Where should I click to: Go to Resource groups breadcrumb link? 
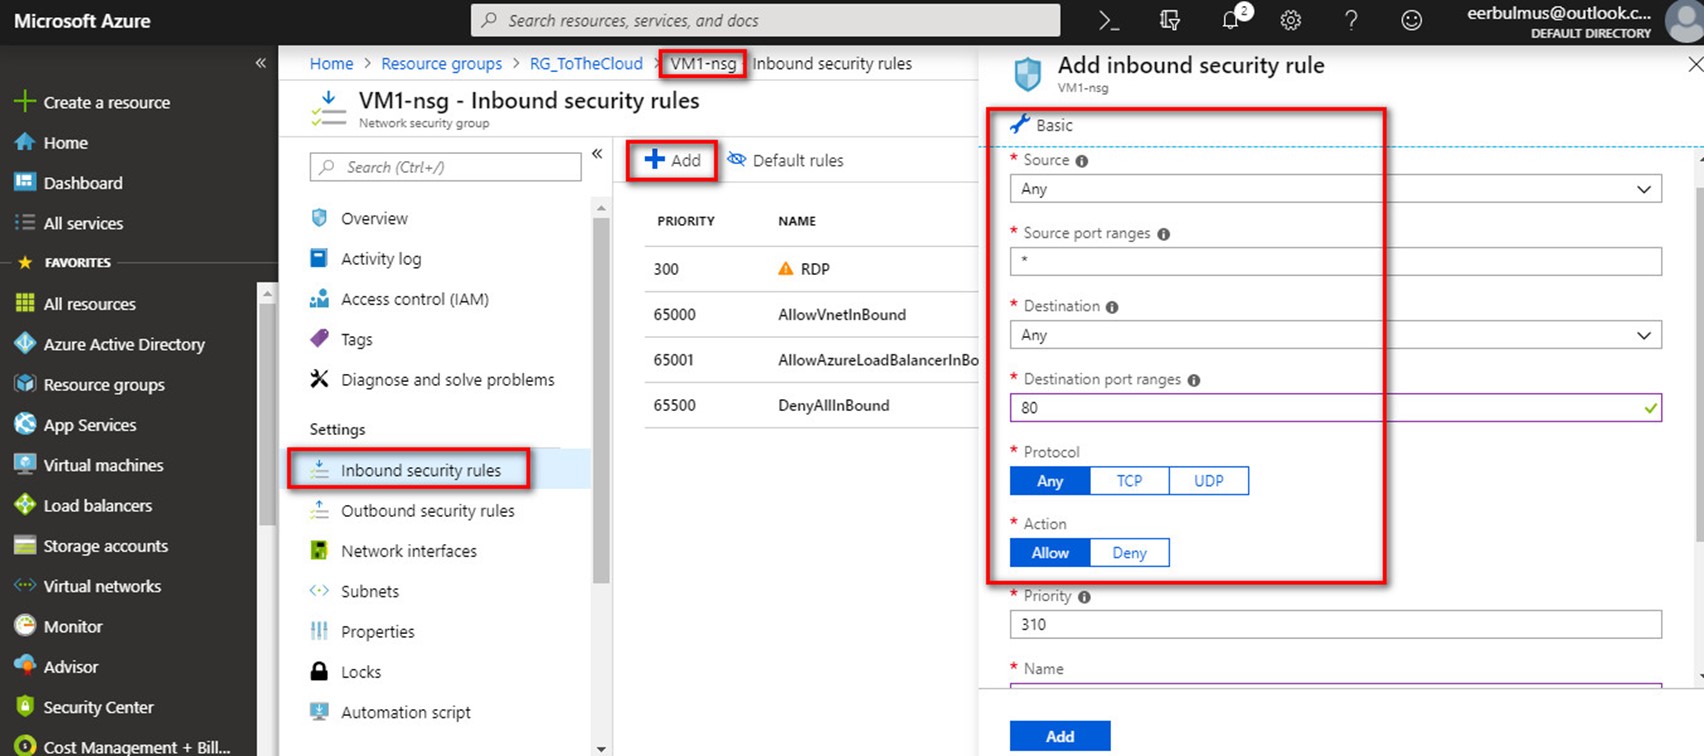(x=441, y=63)
